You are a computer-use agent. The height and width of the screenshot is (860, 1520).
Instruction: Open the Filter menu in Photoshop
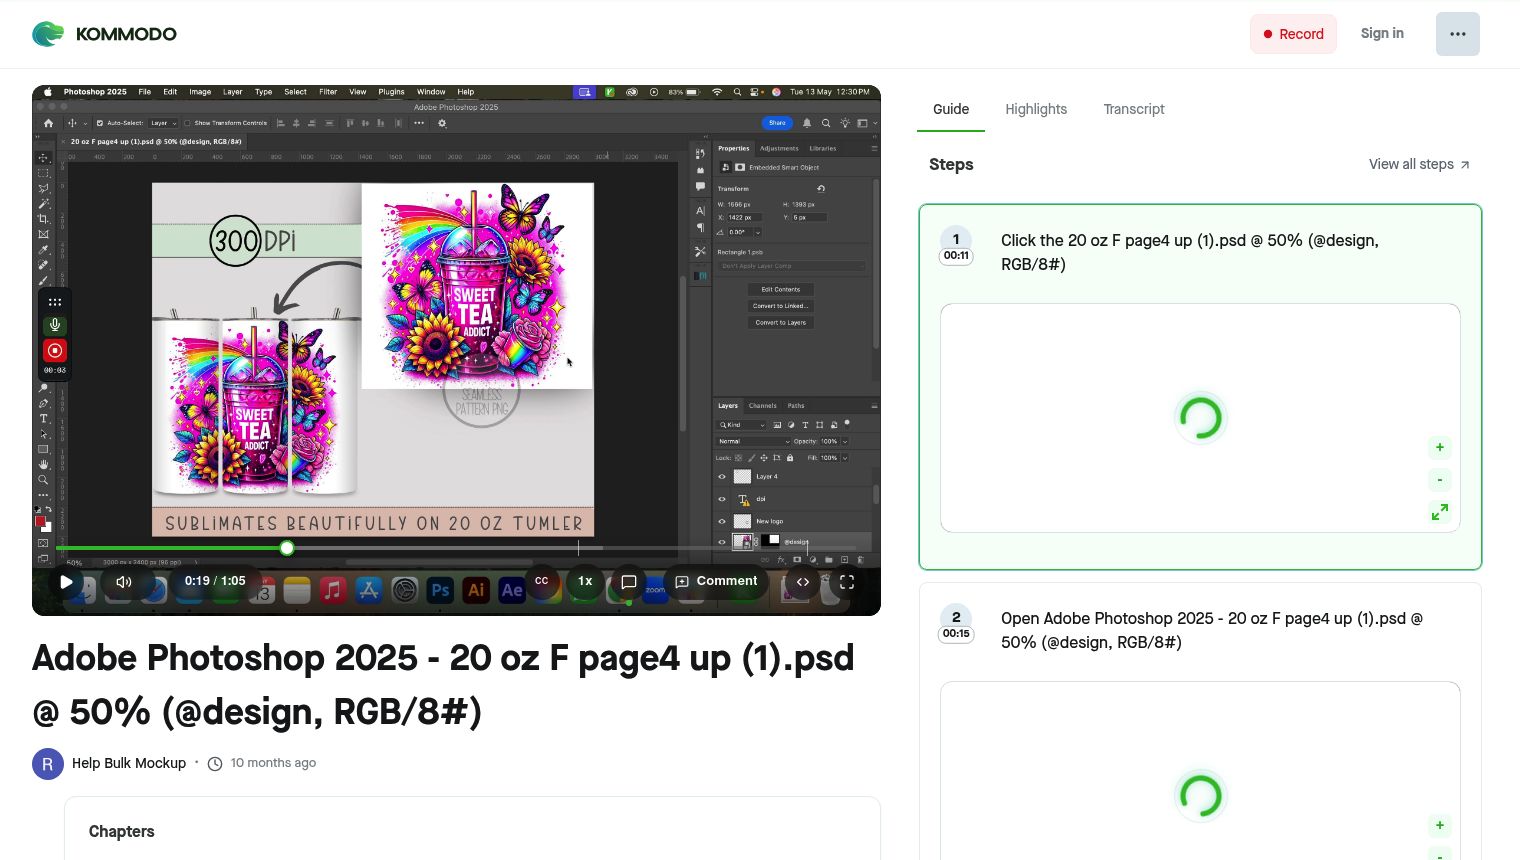327,91
